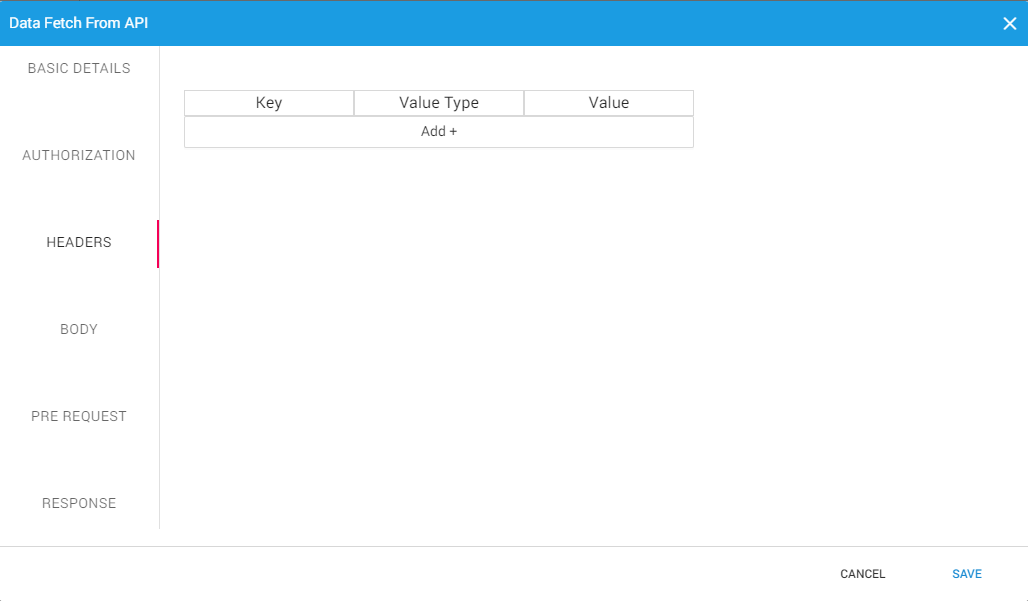Viewport: 1028px width, 601px height.
Task: Select the Headers tab
Action: pos(79,243)
